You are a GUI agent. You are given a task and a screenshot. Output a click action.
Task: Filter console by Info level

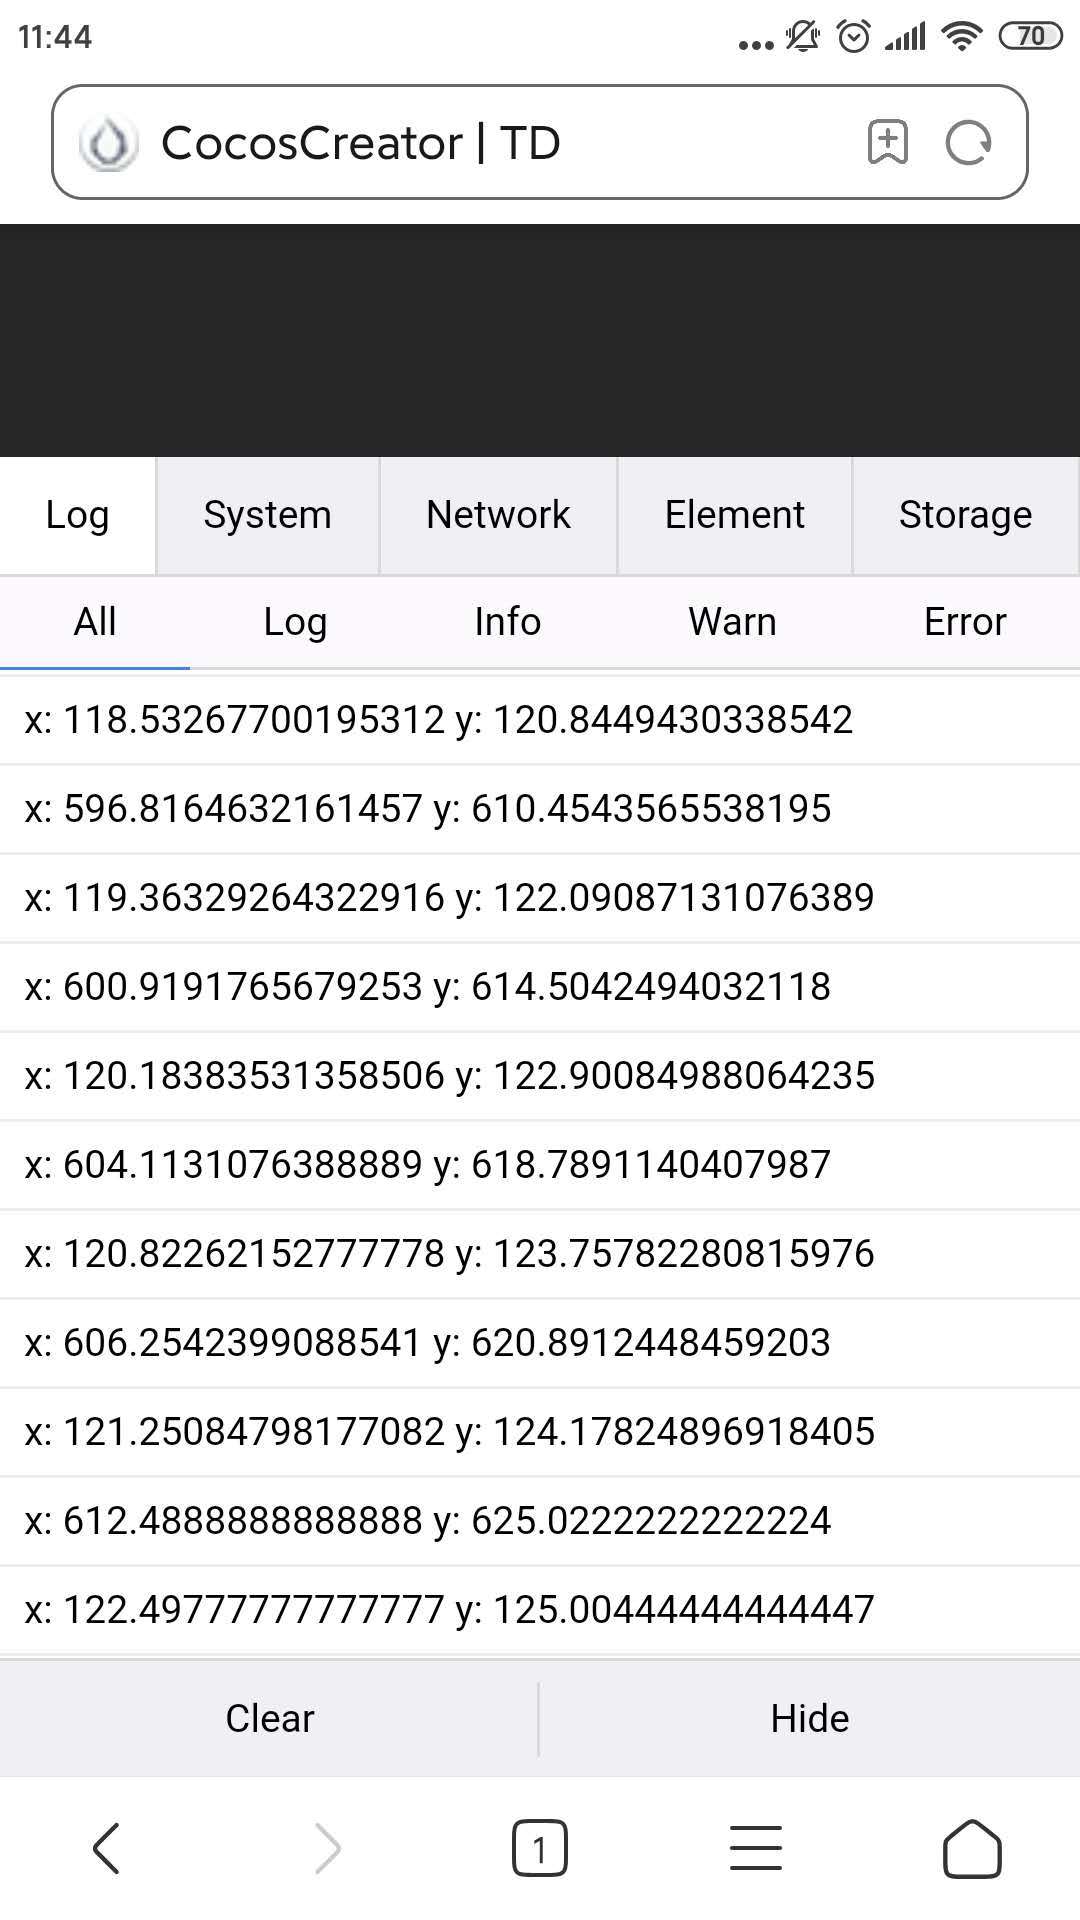[507, 622]
